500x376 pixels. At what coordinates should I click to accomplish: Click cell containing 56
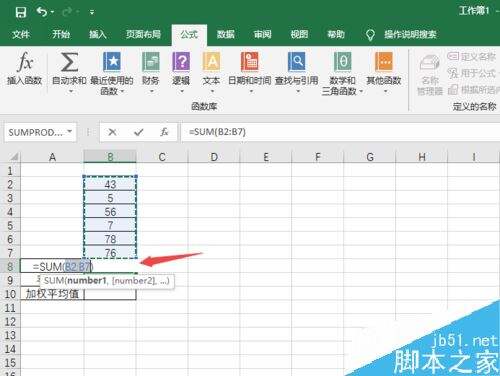point(110,212)
